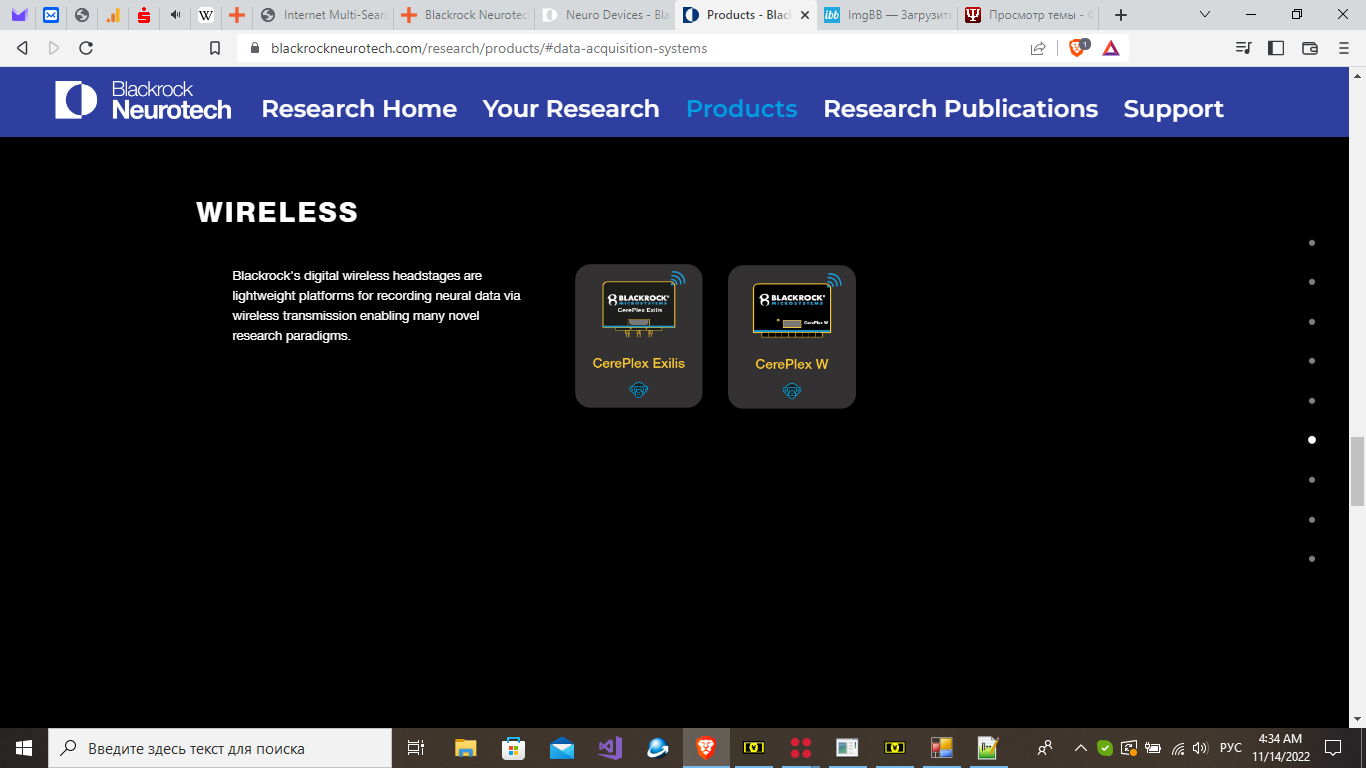Open Visual Studio from taskbar
The height and width of the screenshot is (768, 1366).
point(610,748)
